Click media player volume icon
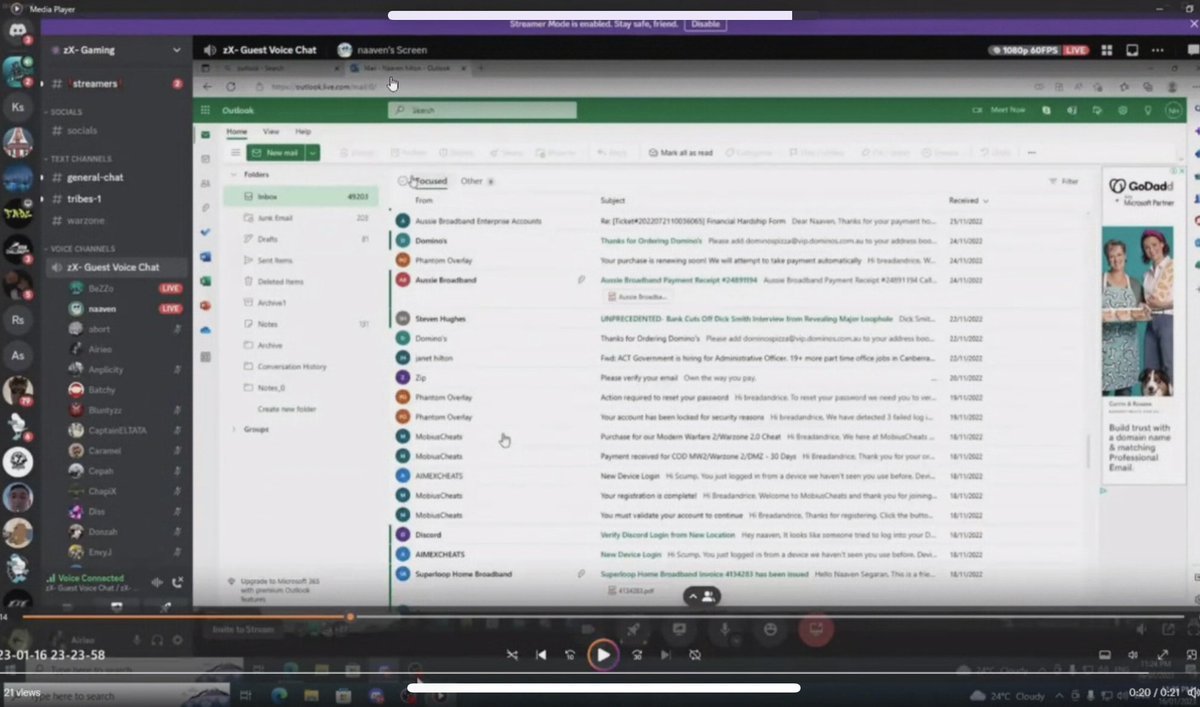 coord(1133,655)
